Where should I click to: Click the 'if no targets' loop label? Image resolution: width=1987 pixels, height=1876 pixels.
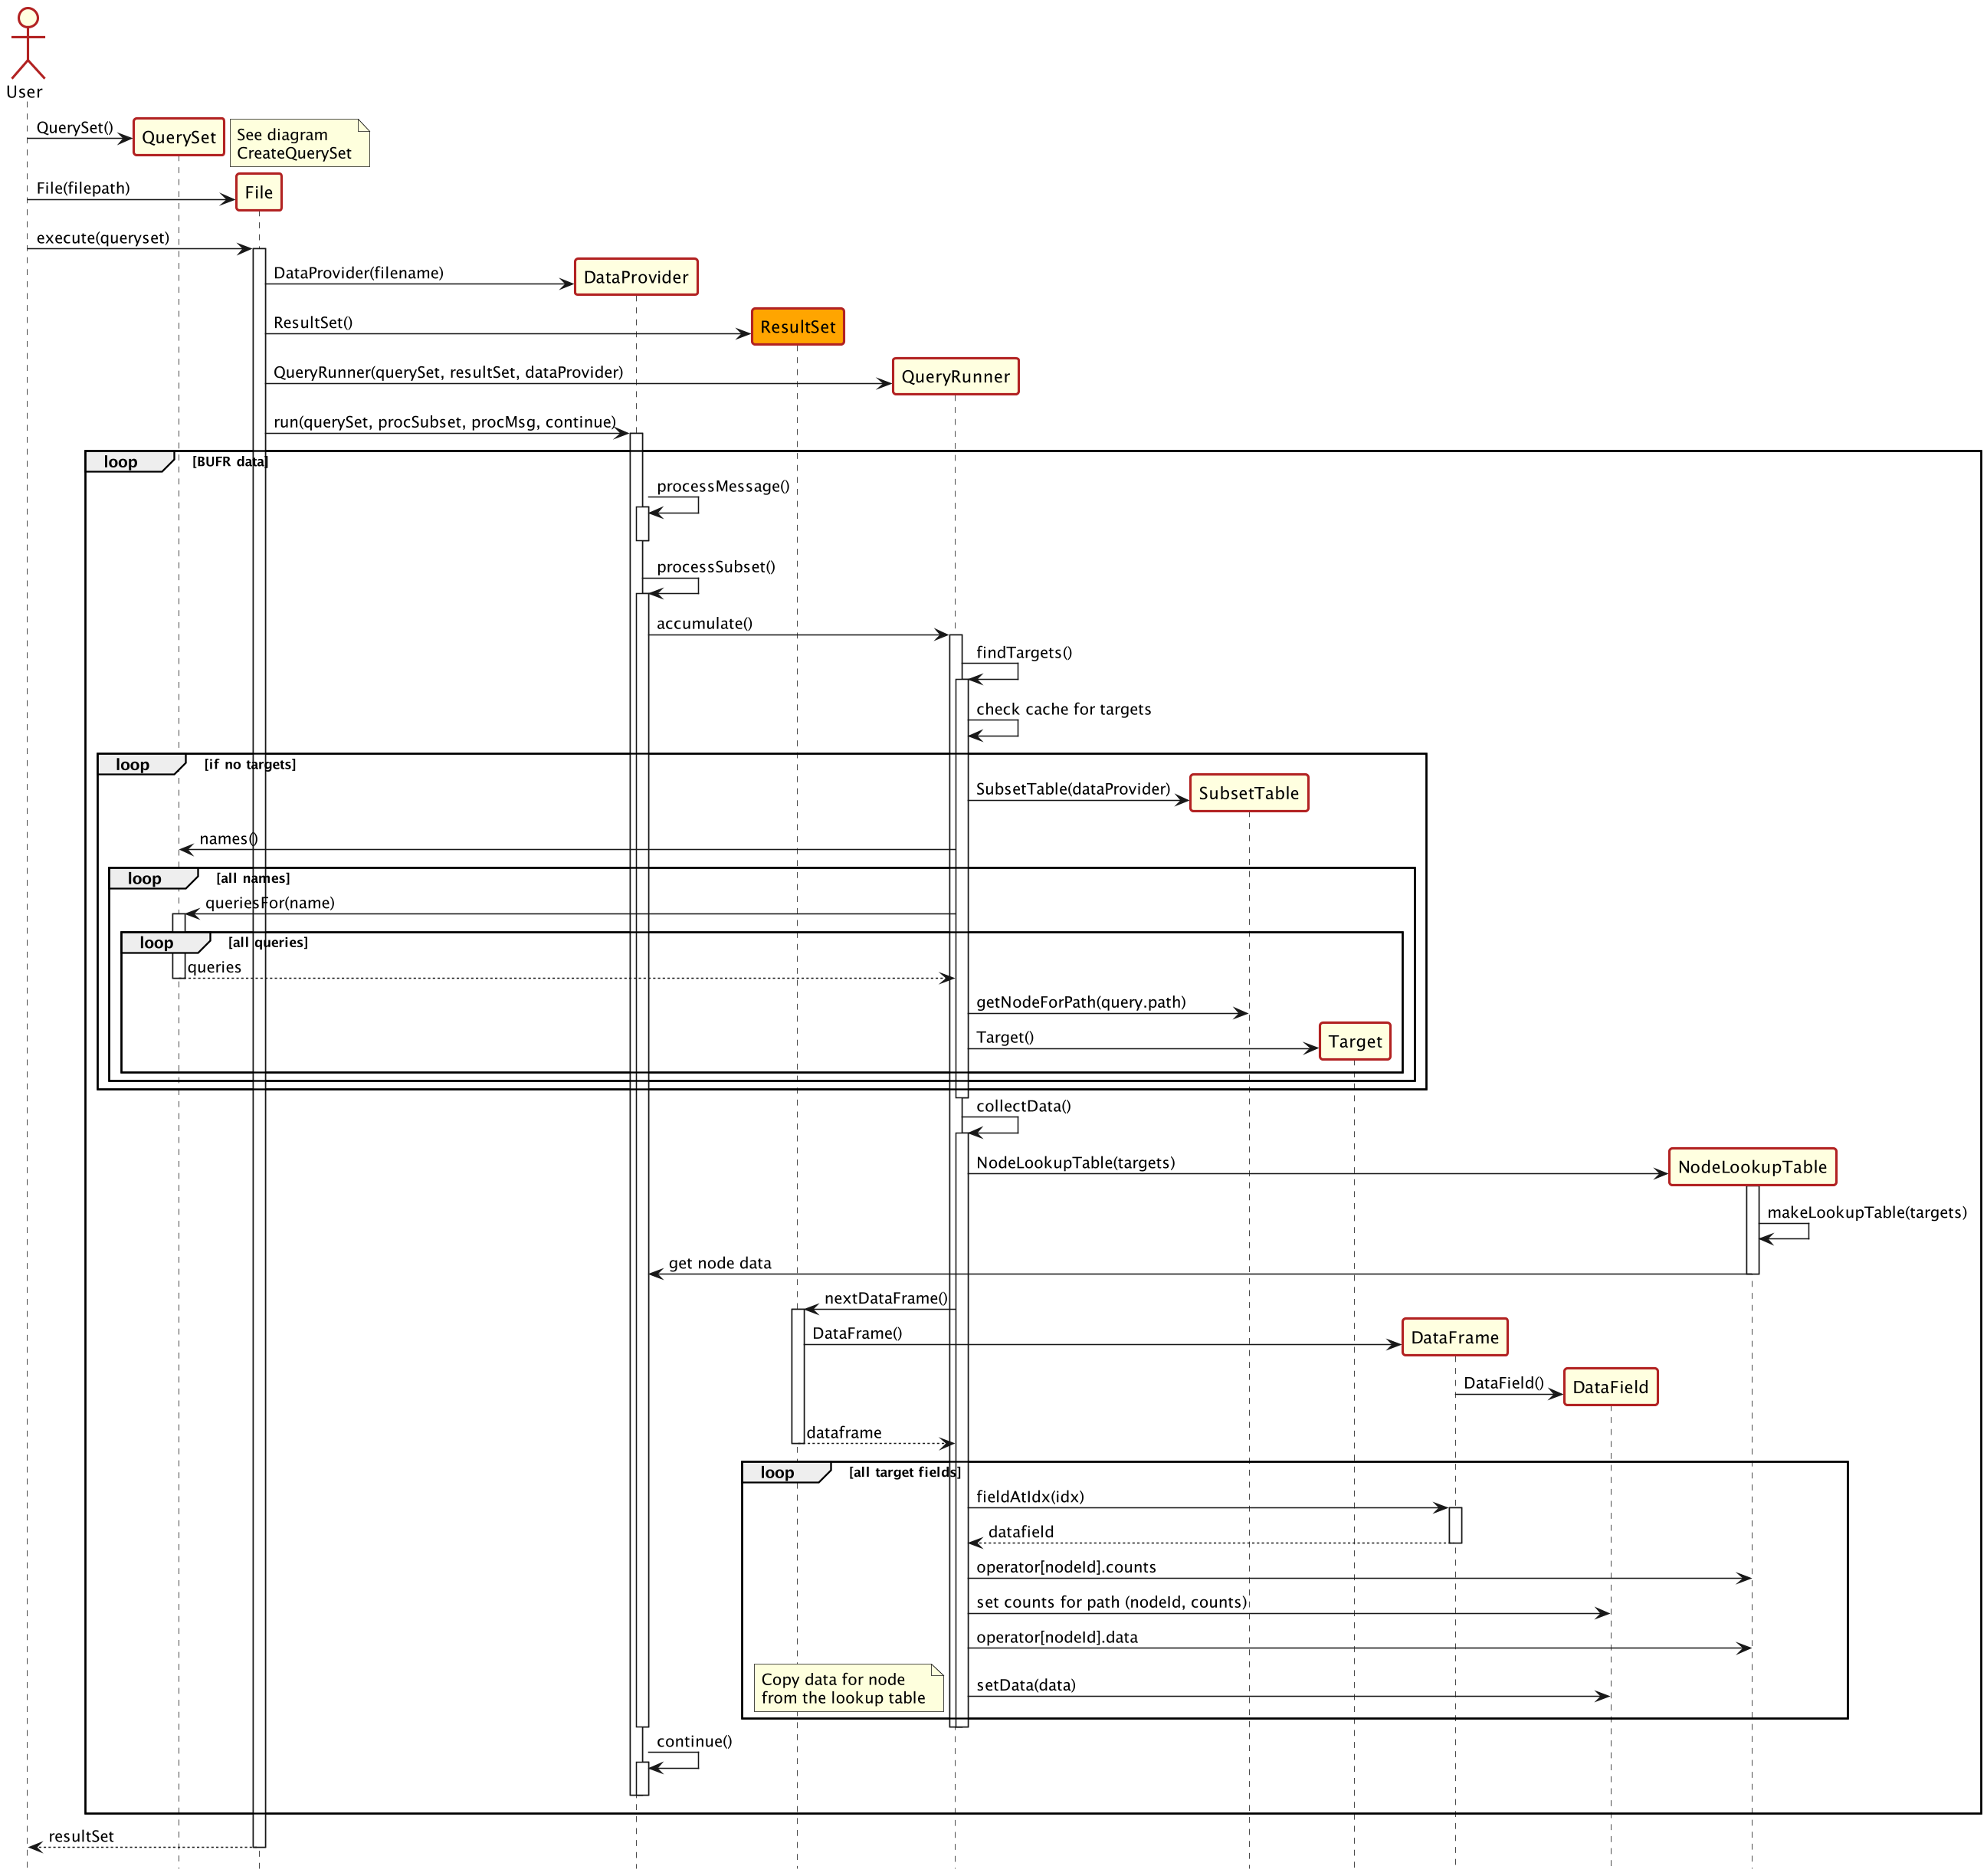(249, 765)
